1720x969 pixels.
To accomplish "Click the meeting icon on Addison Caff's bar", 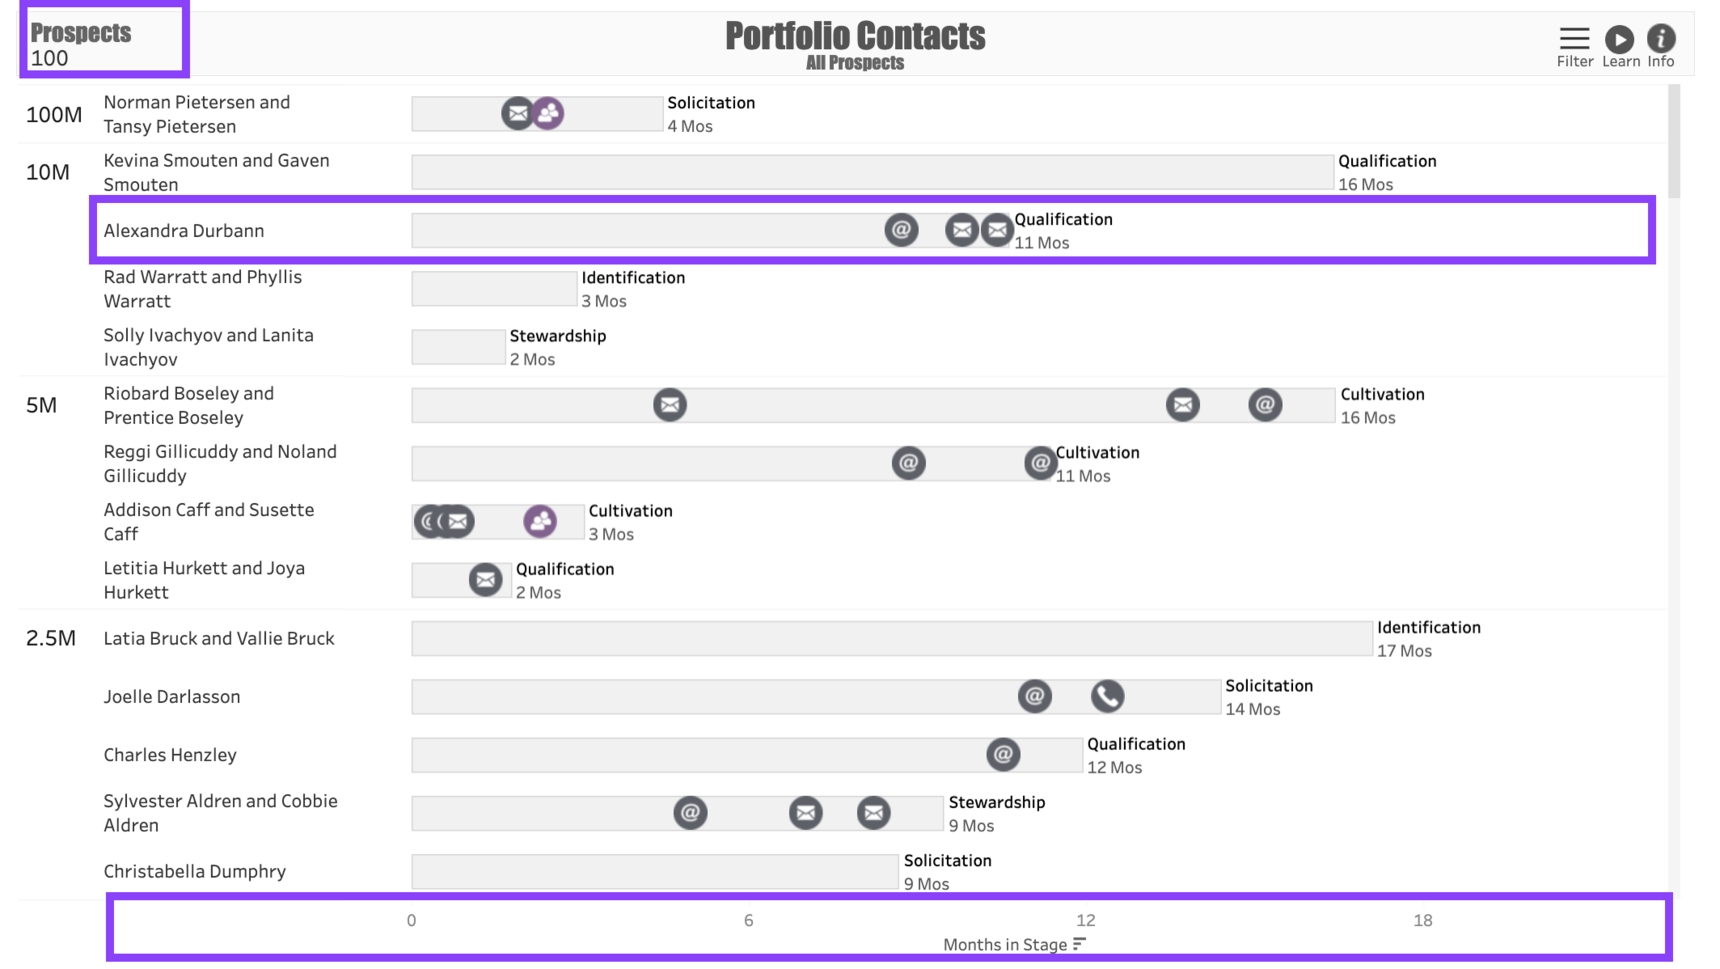I will pos(540,521).
